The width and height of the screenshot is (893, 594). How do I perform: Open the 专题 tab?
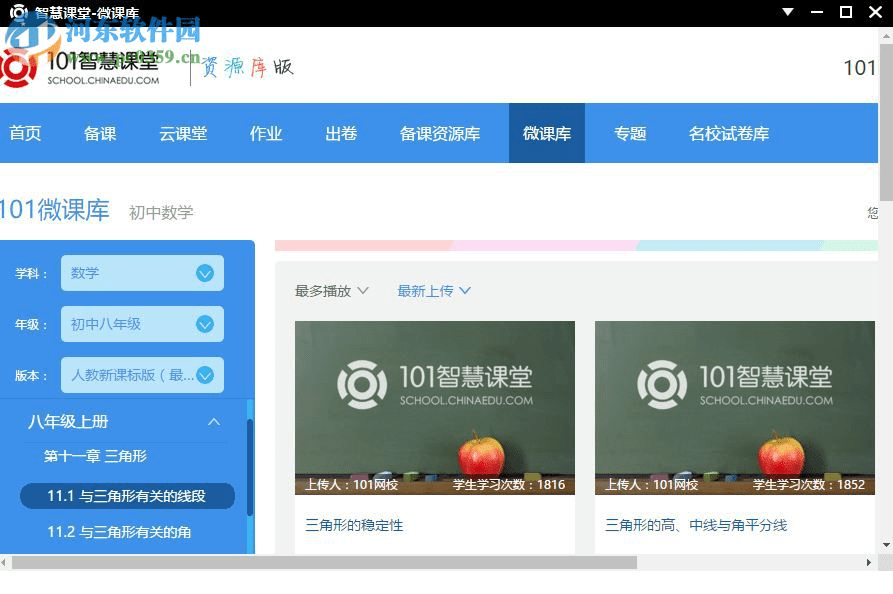[630, 133]
